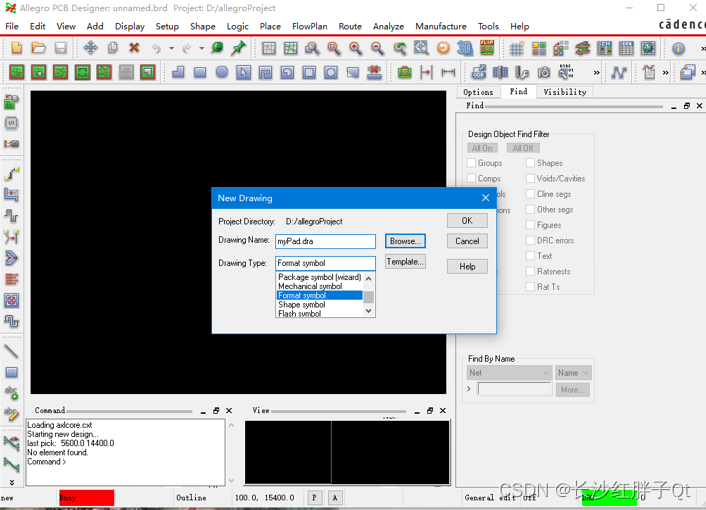This screenshot has height=510, width=706.
Task: Open the Undo history dropdown arrow
Action: point(172,48)
